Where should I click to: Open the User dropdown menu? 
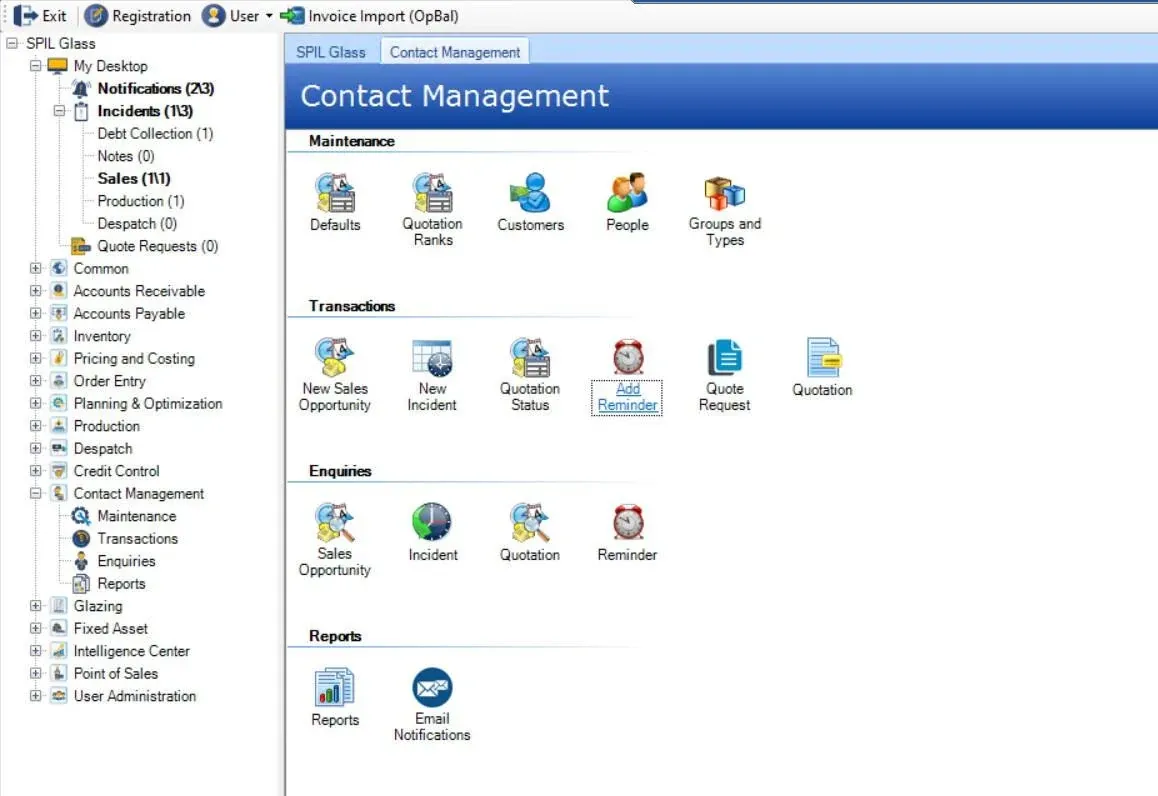click(x=237, y=16)
